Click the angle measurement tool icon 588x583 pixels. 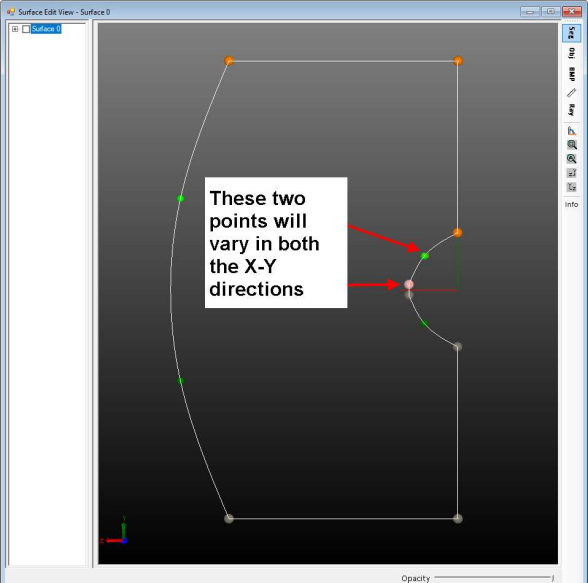click(x=572, y=131)
